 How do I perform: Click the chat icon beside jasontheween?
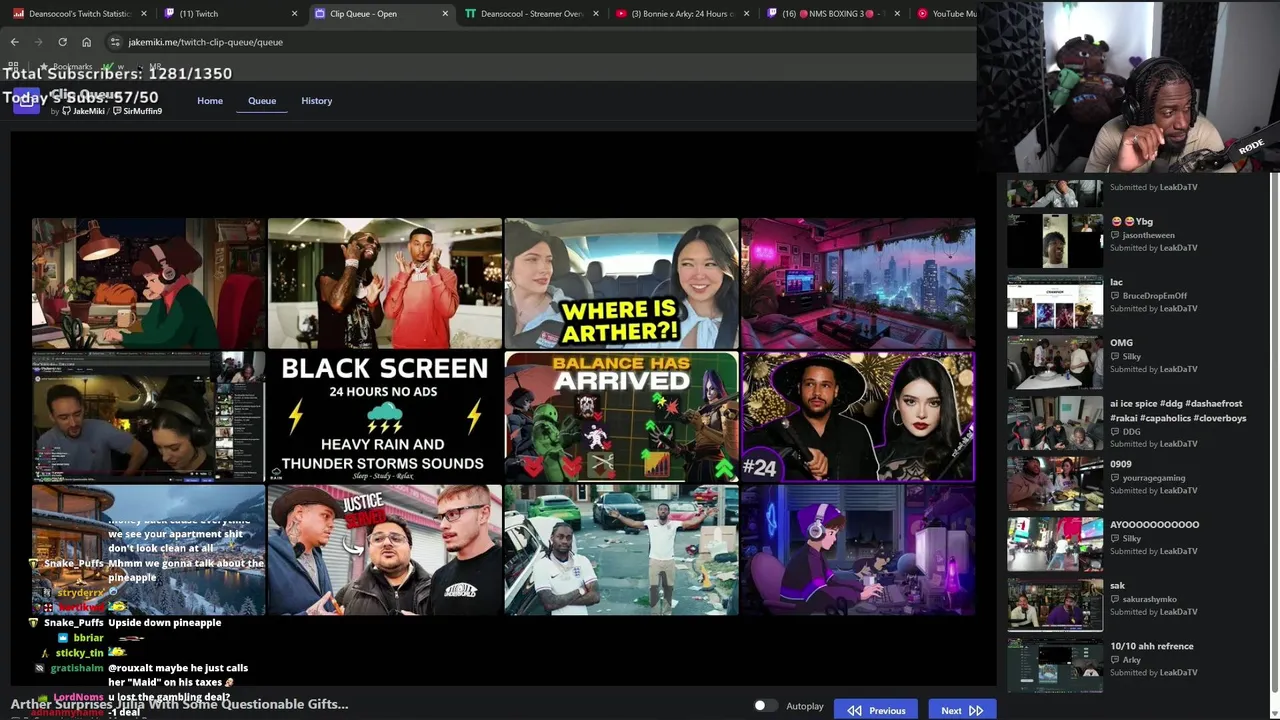point(1115,235)
